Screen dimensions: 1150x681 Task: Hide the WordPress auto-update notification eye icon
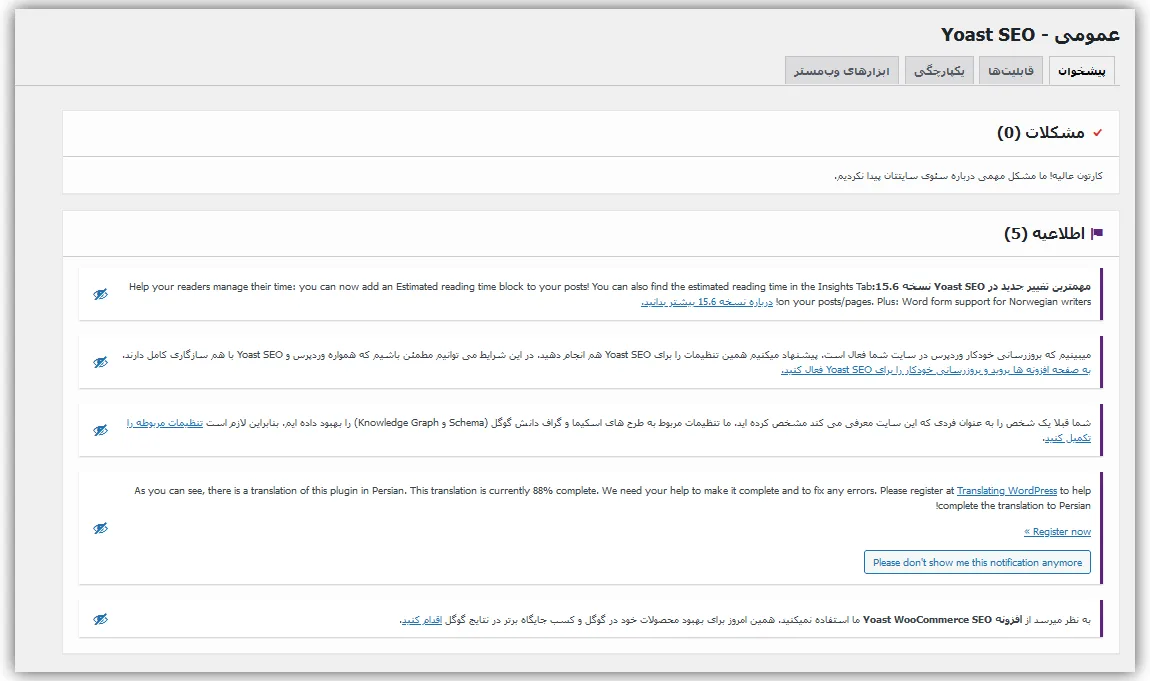coord(100,362)
